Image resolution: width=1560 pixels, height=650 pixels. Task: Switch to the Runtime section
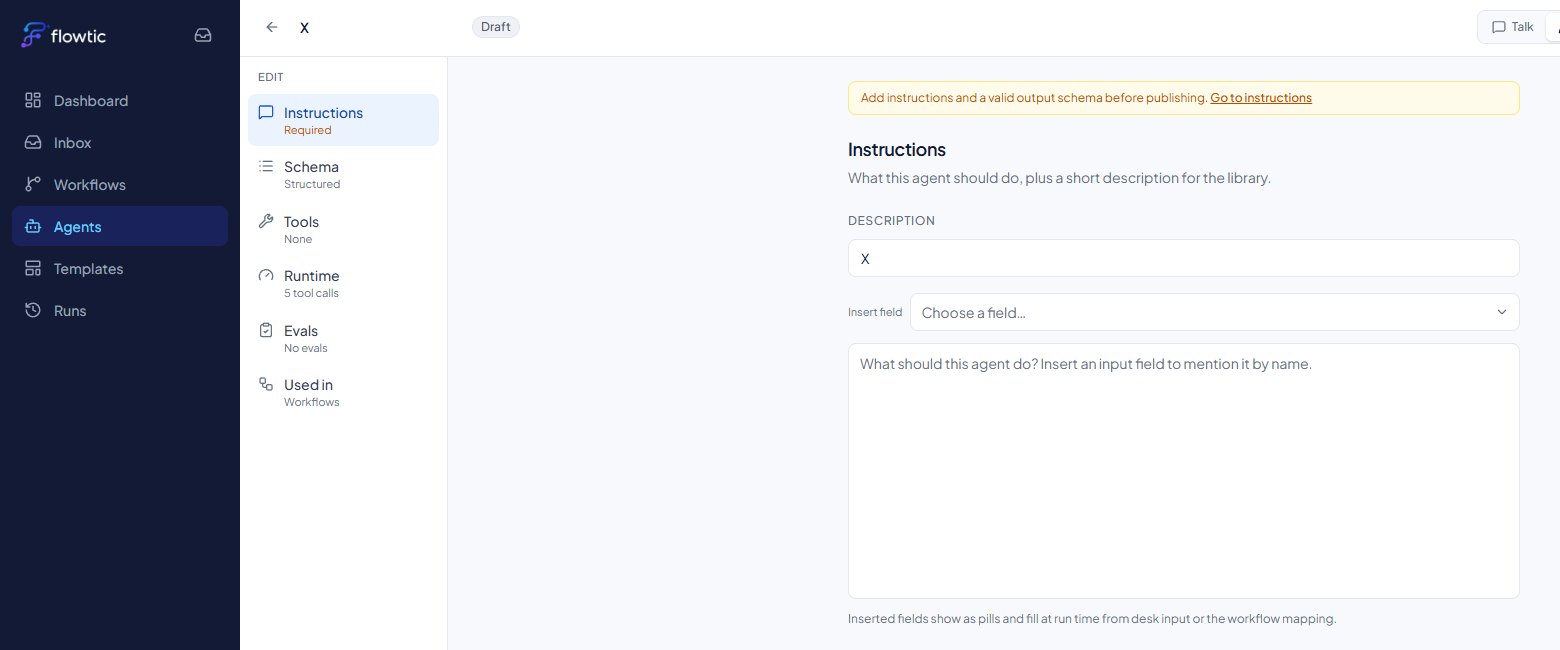tap(343, 283)
